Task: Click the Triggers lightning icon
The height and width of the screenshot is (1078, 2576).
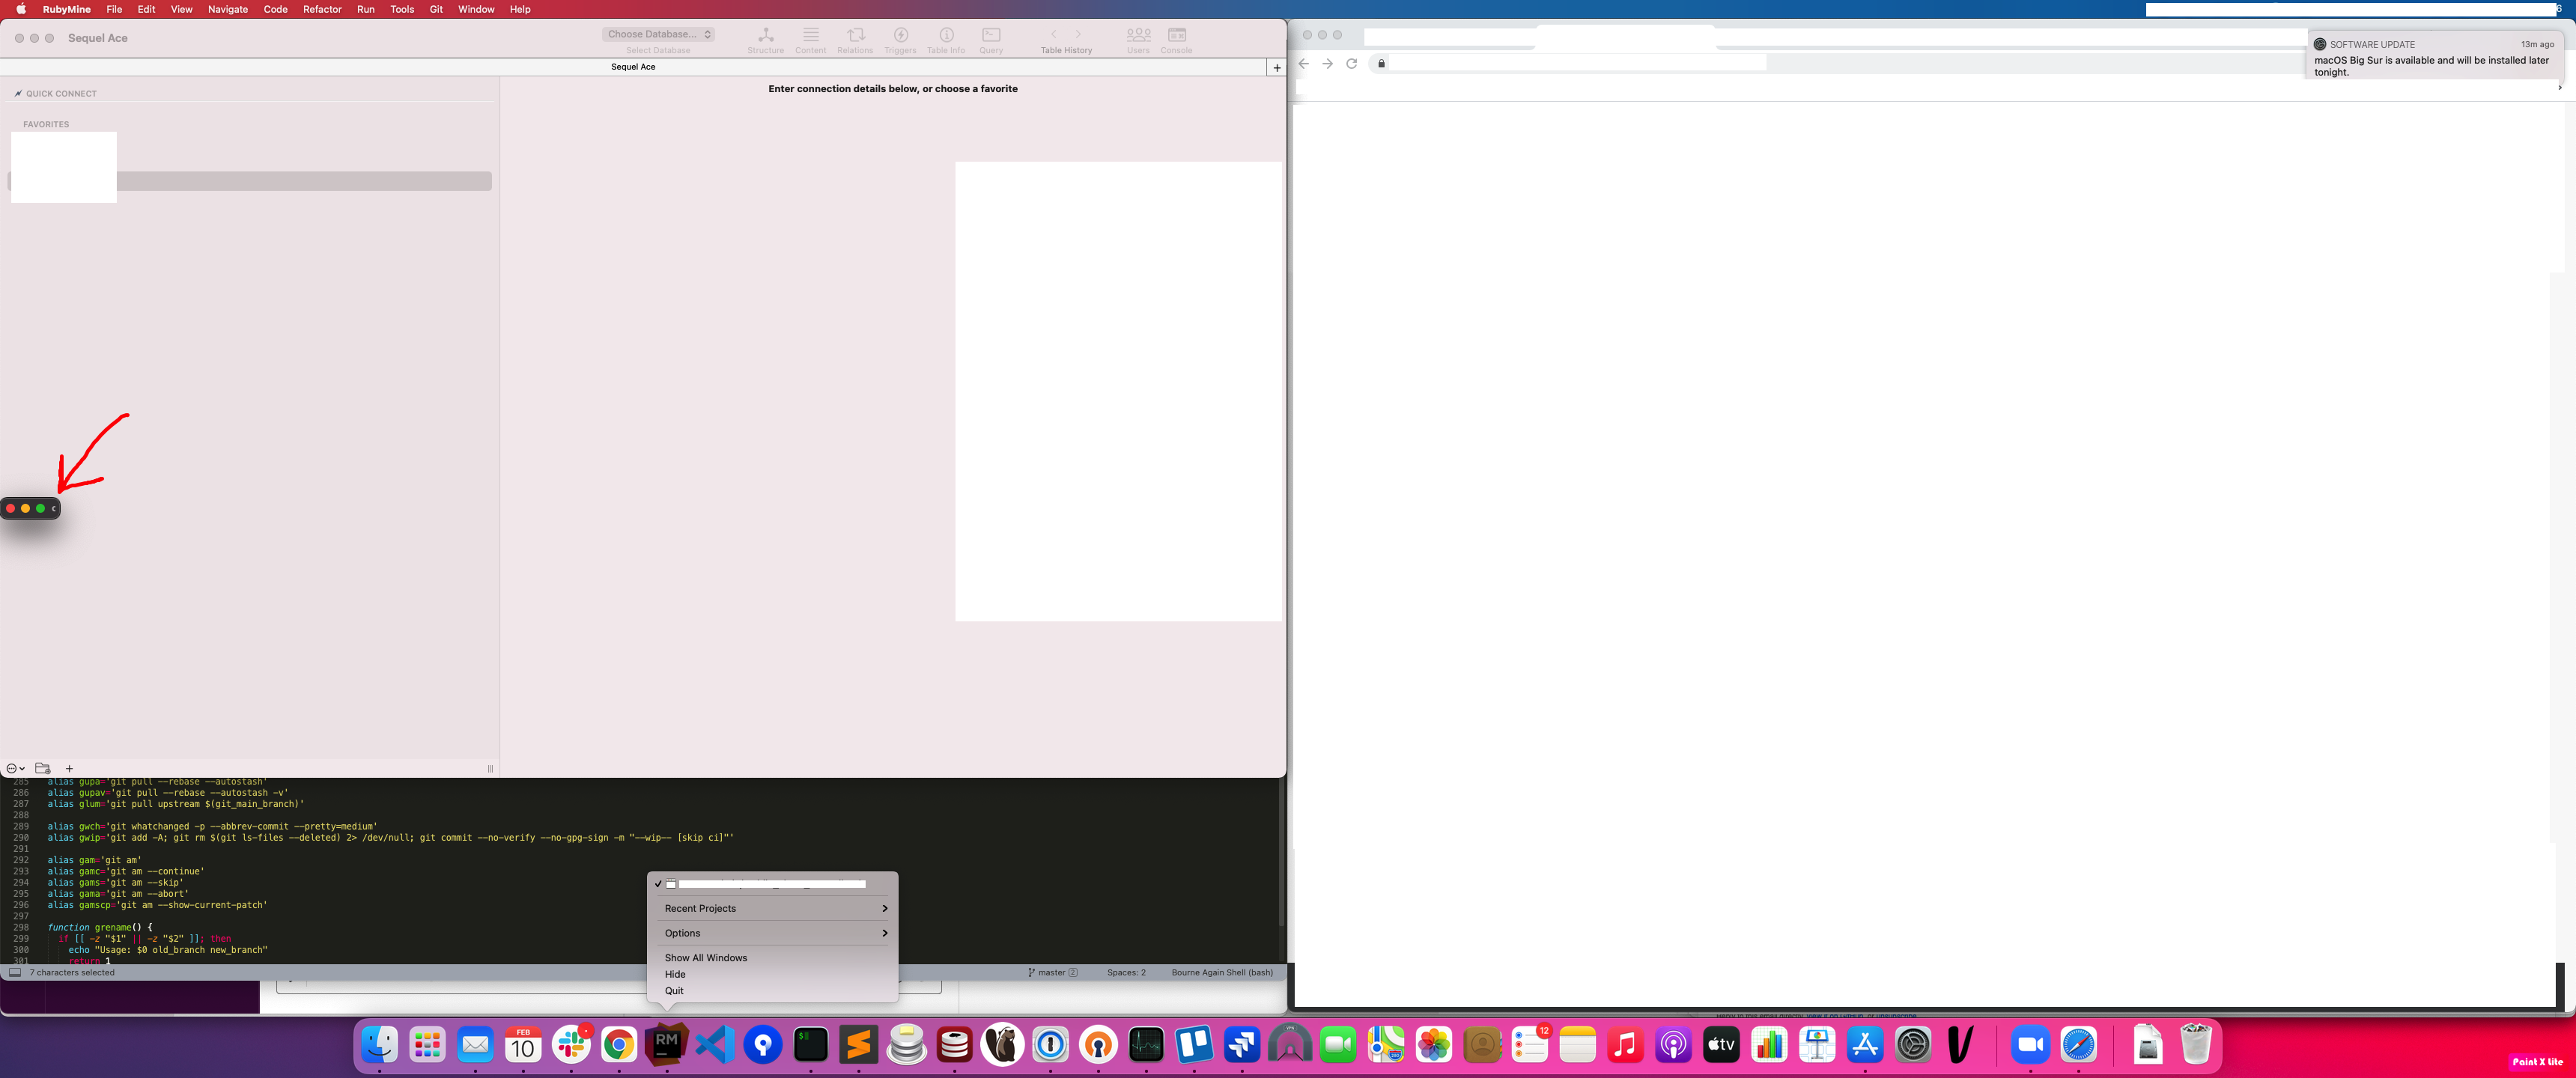Action: click(900, 38)
